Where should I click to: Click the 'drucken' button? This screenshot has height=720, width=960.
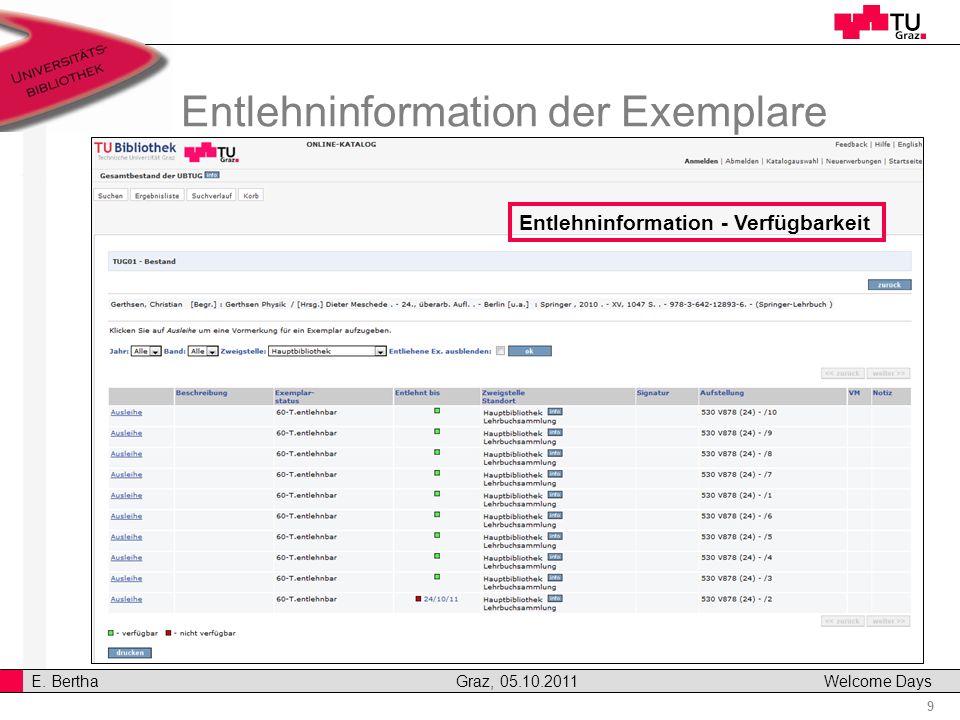point(130,653)
